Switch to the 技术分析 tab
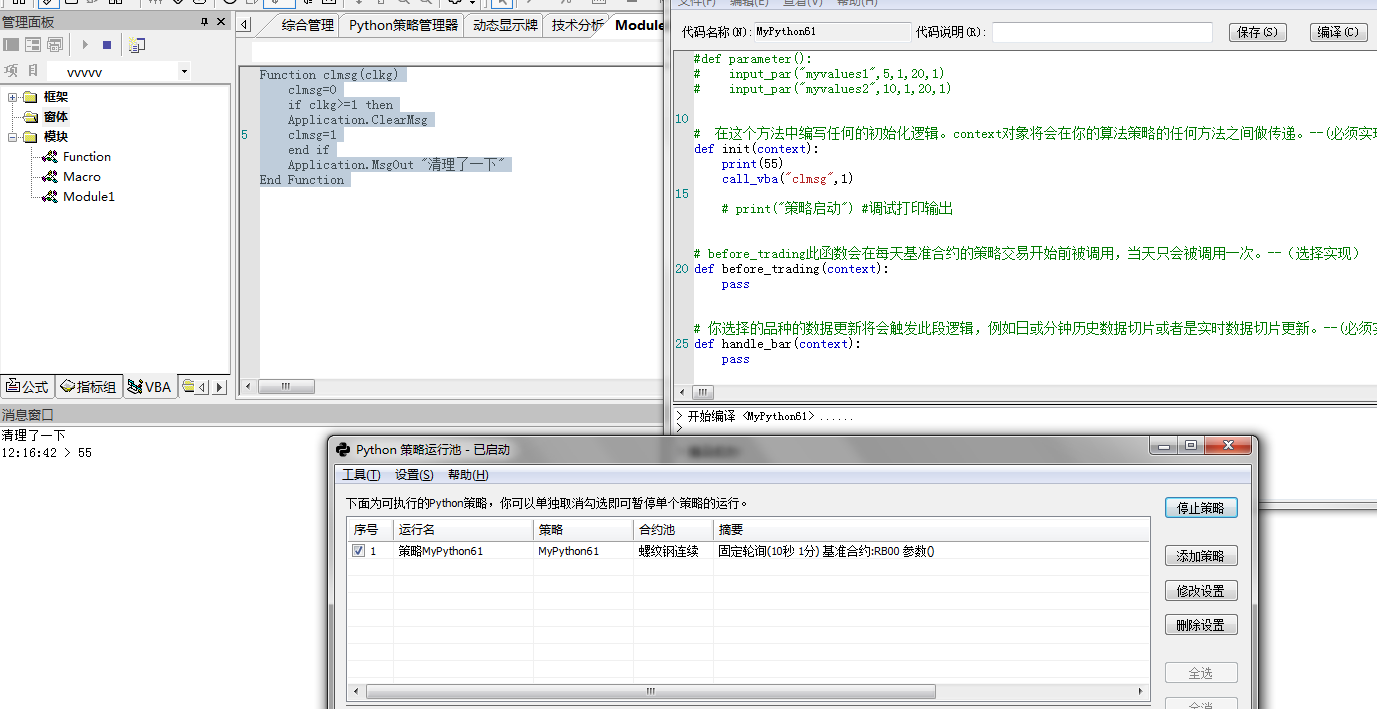The height and width of the screenshot is (709, 1377). point(577,25)
